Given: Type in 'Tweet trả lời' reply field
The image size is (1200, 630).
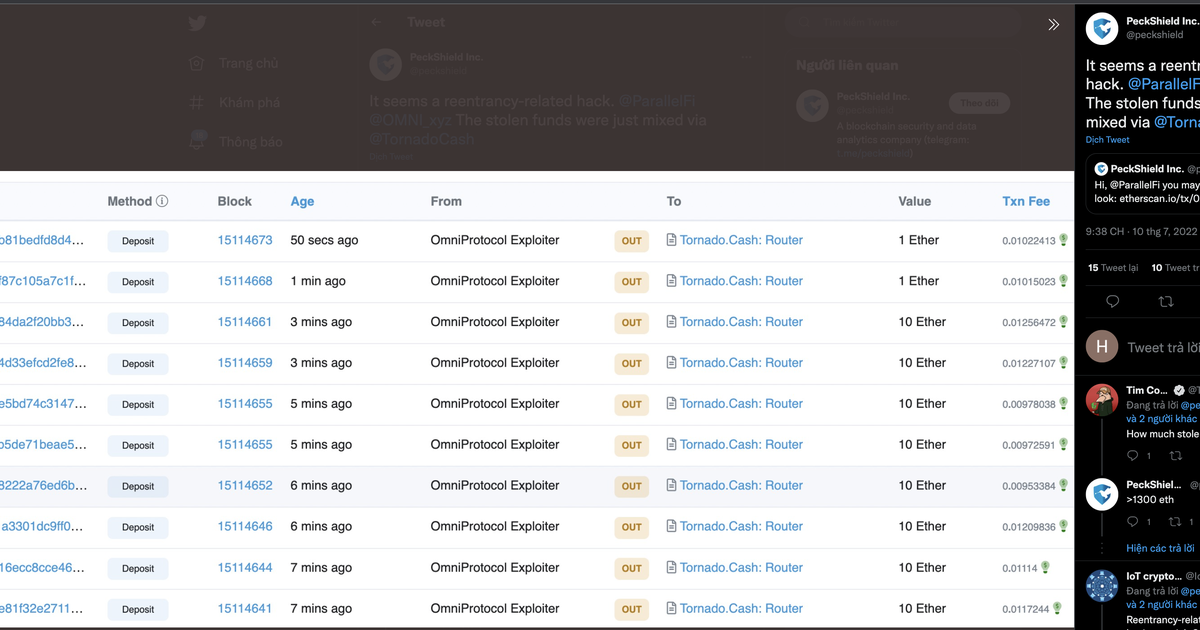Looking at the screenshot, I should (x=1162, y=347).
